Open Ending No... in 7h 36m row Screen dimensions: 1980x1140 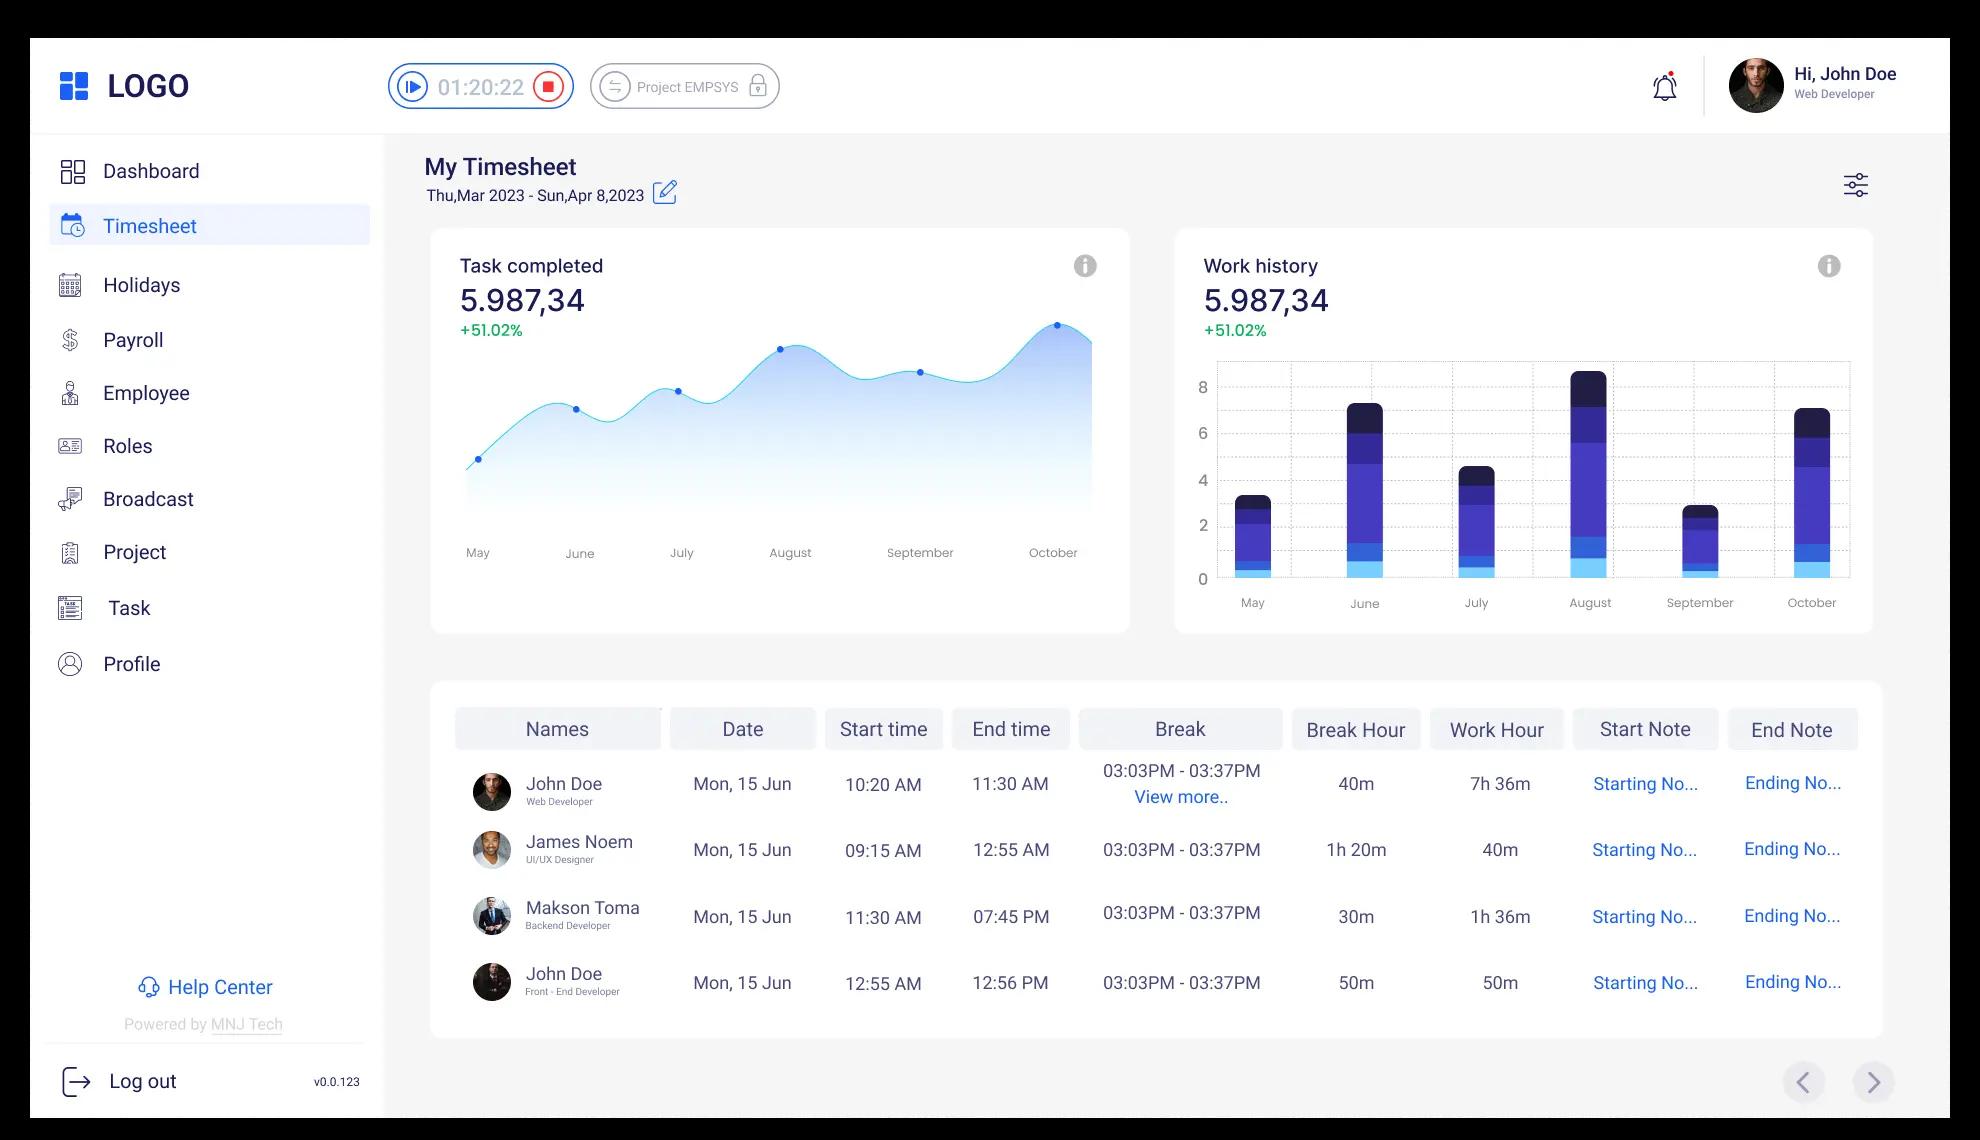(x=1793, y=783)
